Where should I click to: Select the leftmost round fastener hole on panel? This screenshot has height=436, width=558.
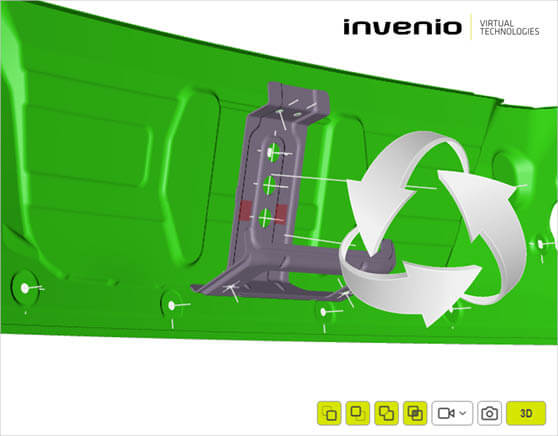click(25, 288)
